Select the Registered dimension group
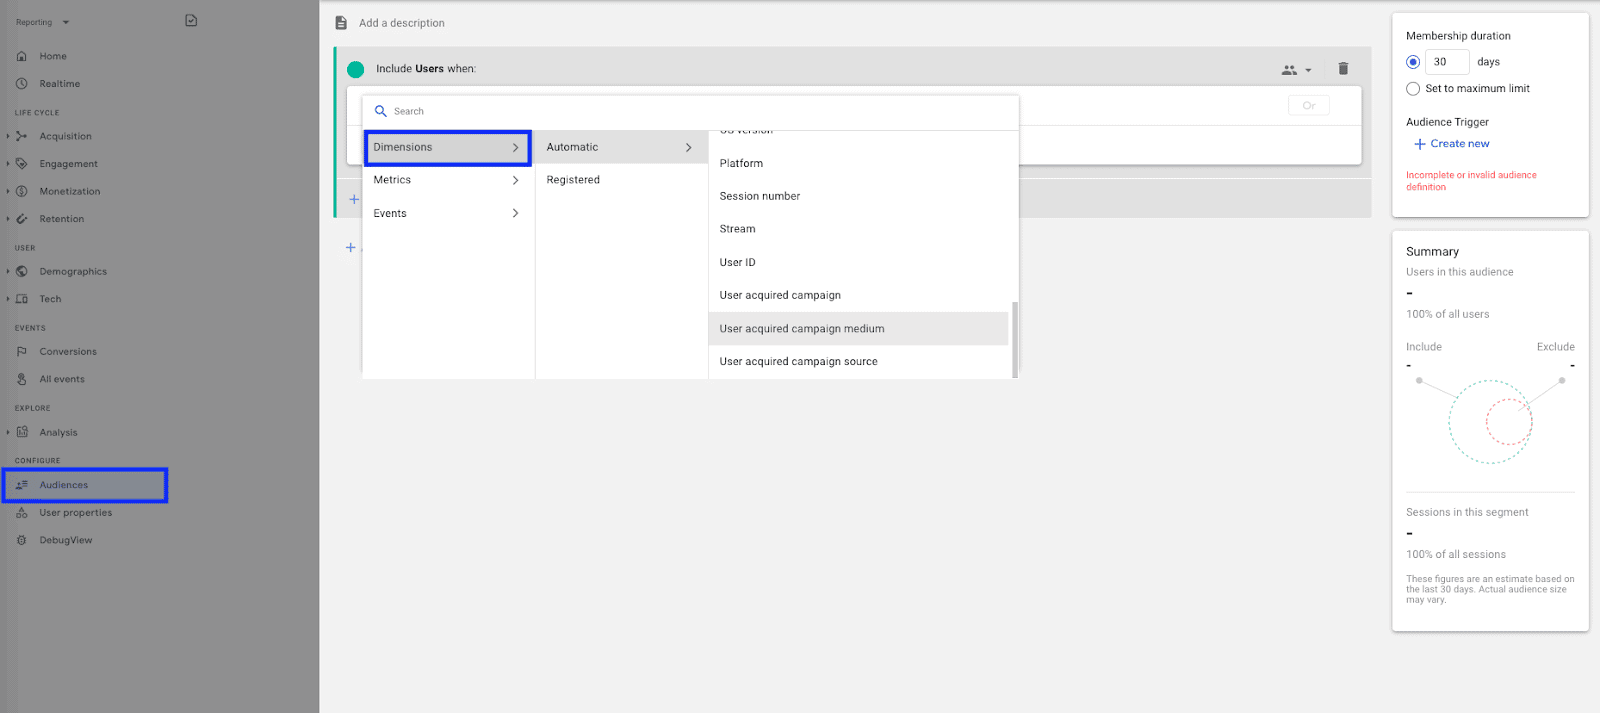This screenshot has height=713, width=1600. click(573, 180)
